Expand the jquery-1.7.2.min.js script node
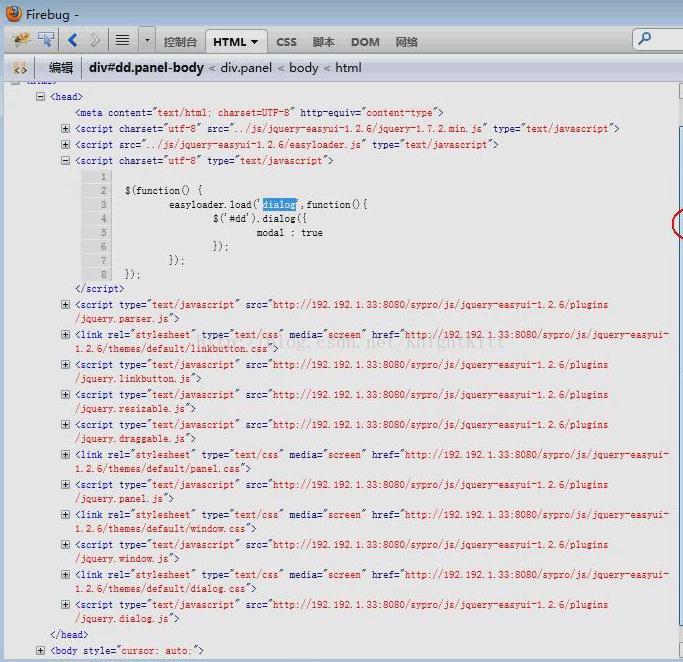Viewport: 683px width, 662px height. point(65,128)
